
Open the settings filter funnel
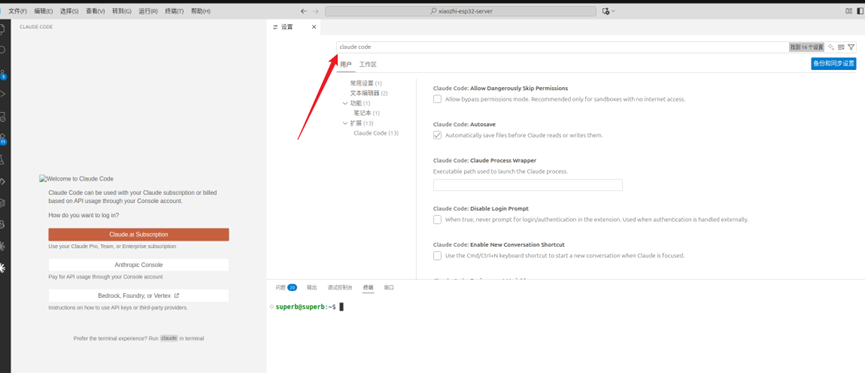point(851,47)
